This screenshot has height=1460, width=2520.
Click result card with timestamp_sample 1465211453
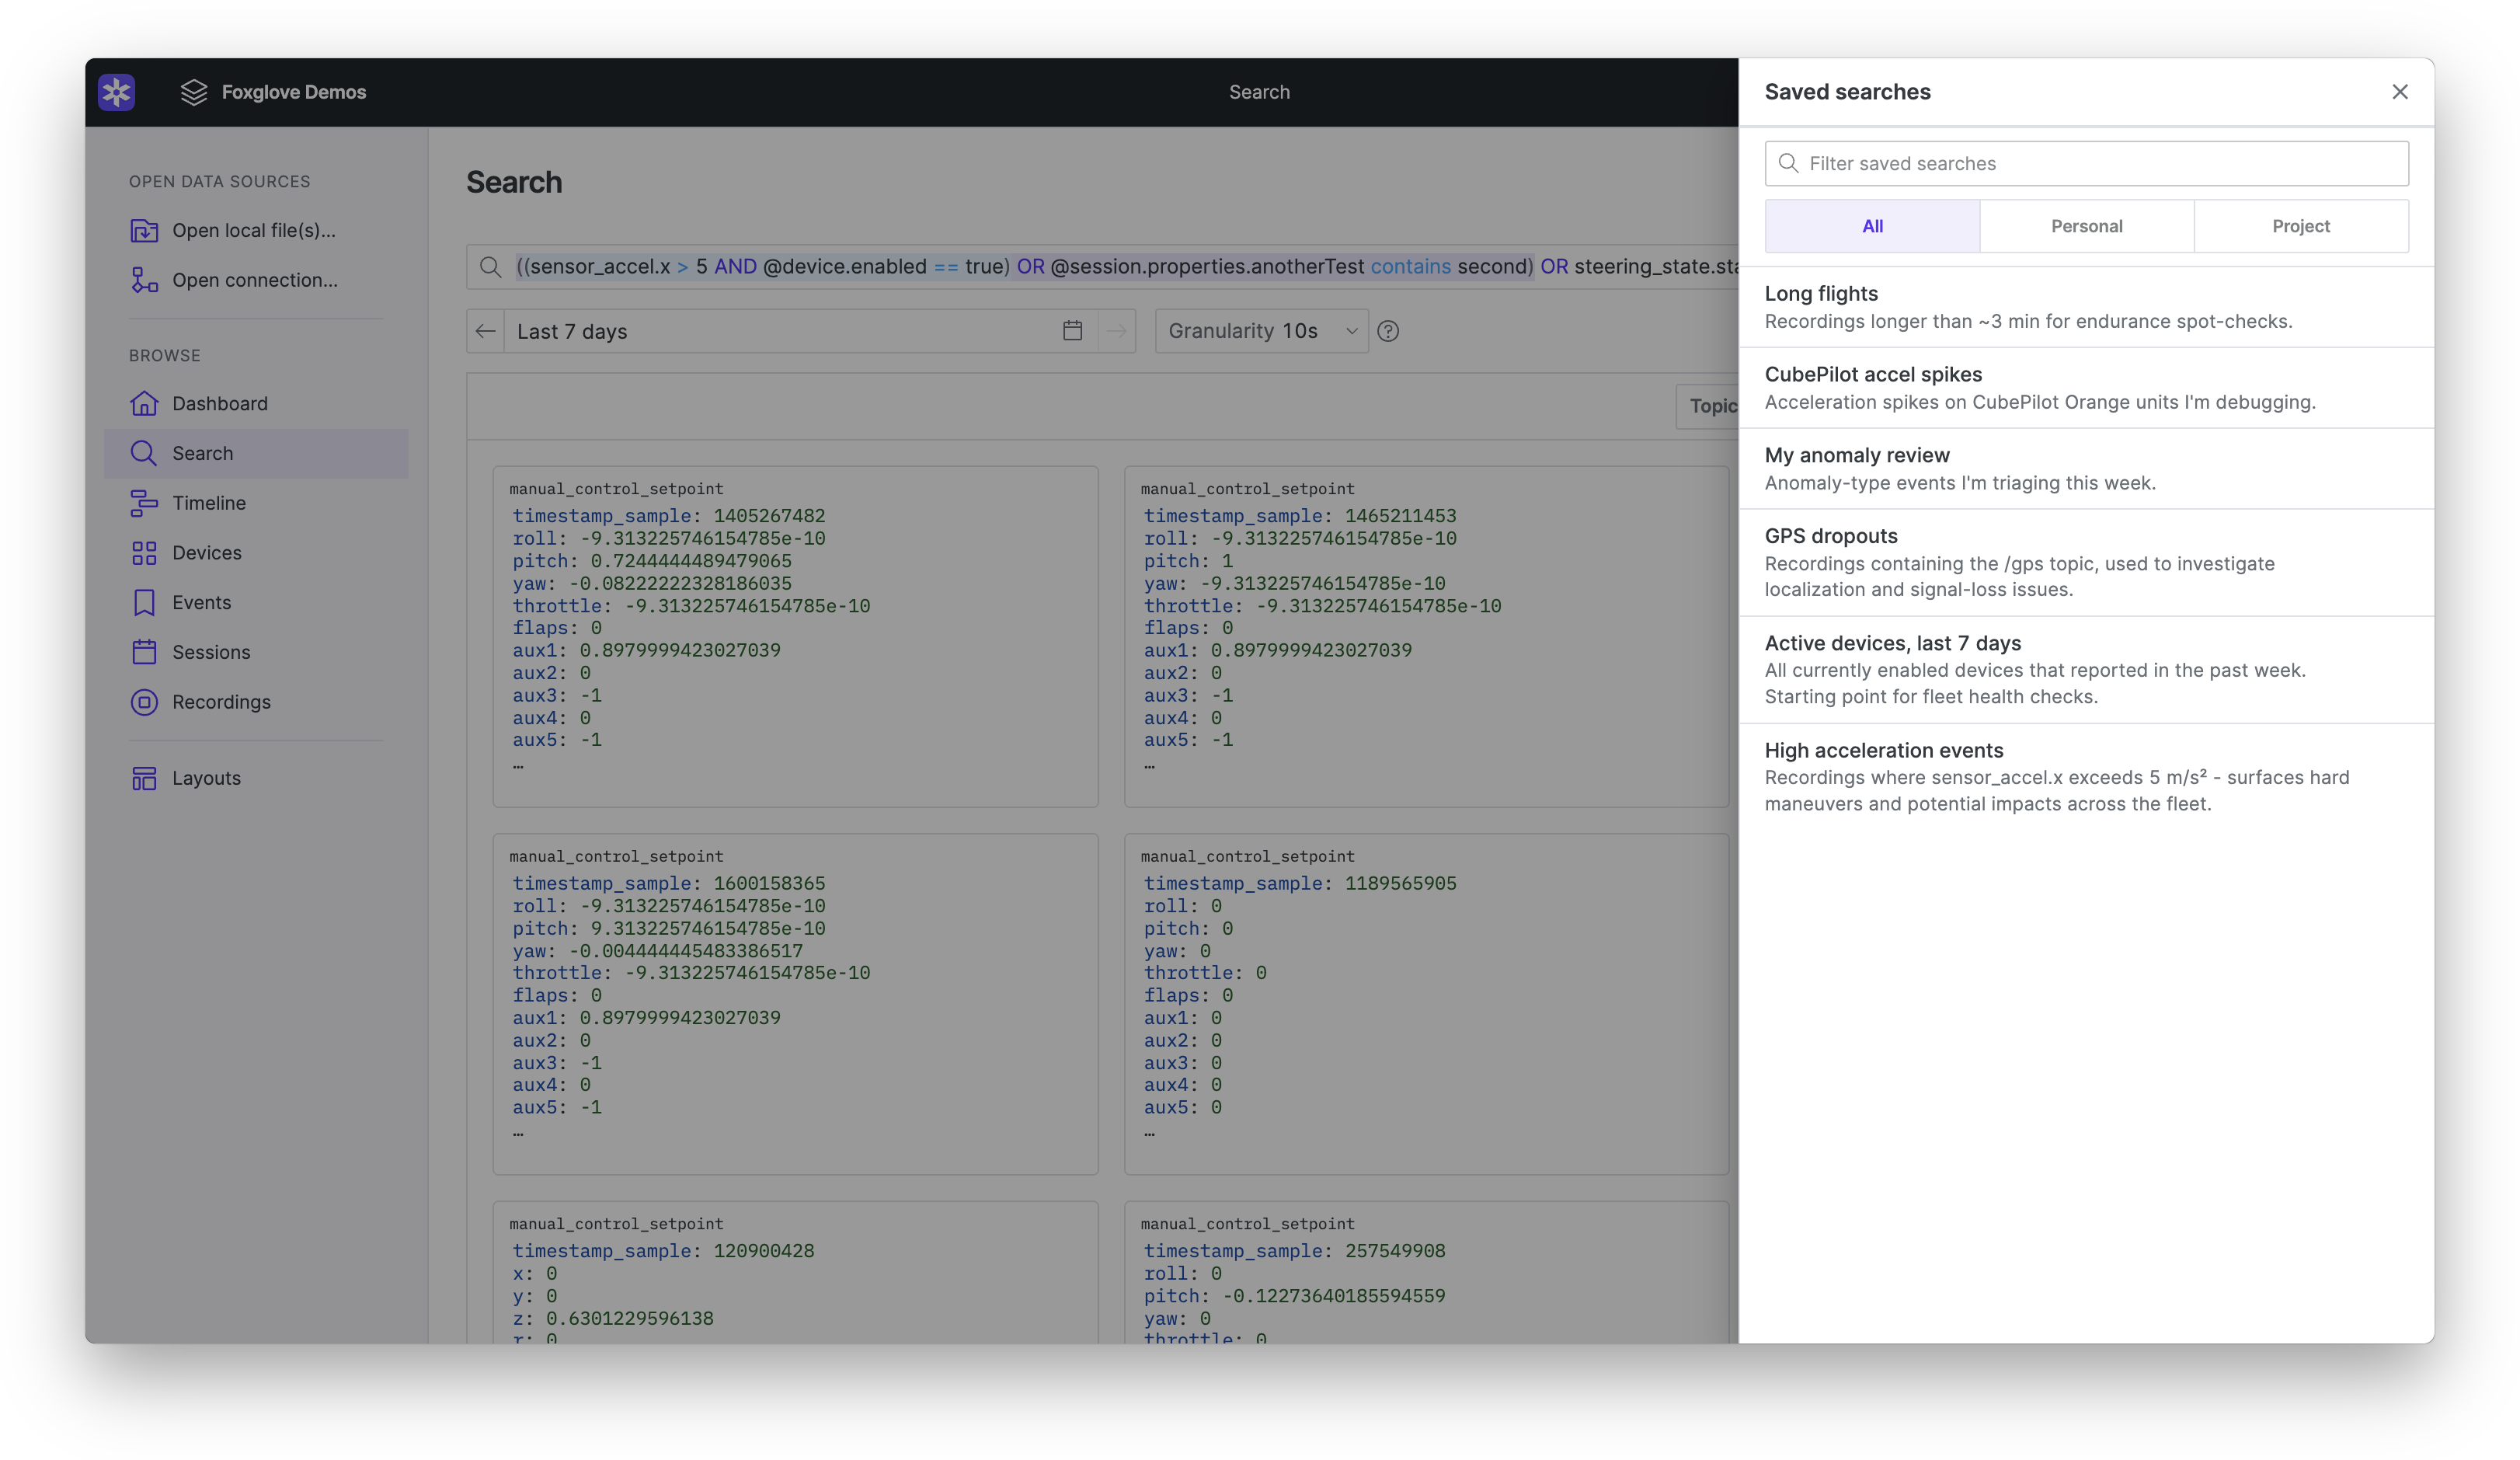tap(1426, 636)
